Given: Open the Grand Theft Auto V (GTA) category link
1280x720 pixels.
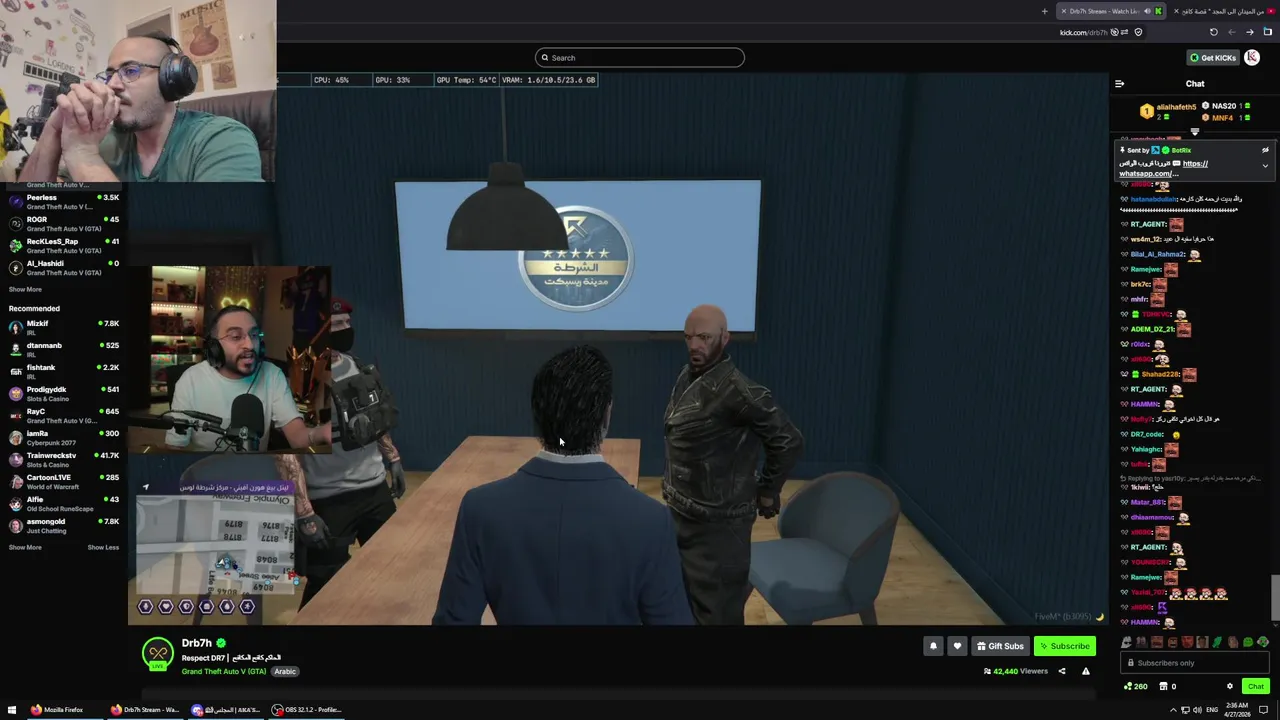Looking at the screenshot, I should [224, 671].
